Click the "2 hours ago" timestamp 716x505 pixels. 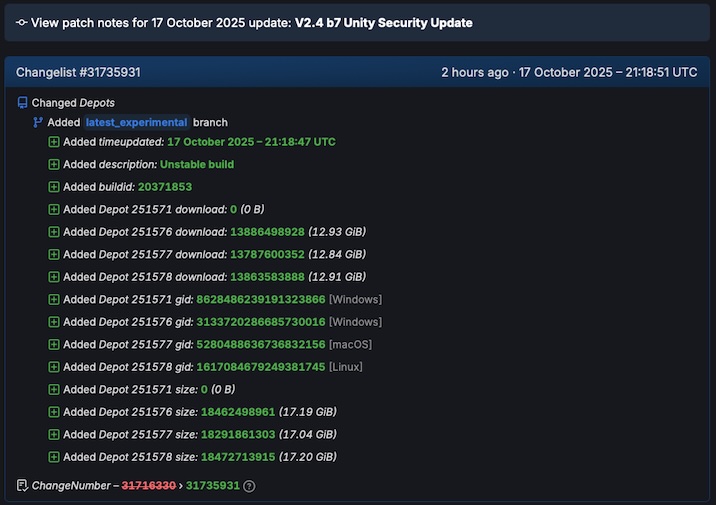[x=476, y=72]
